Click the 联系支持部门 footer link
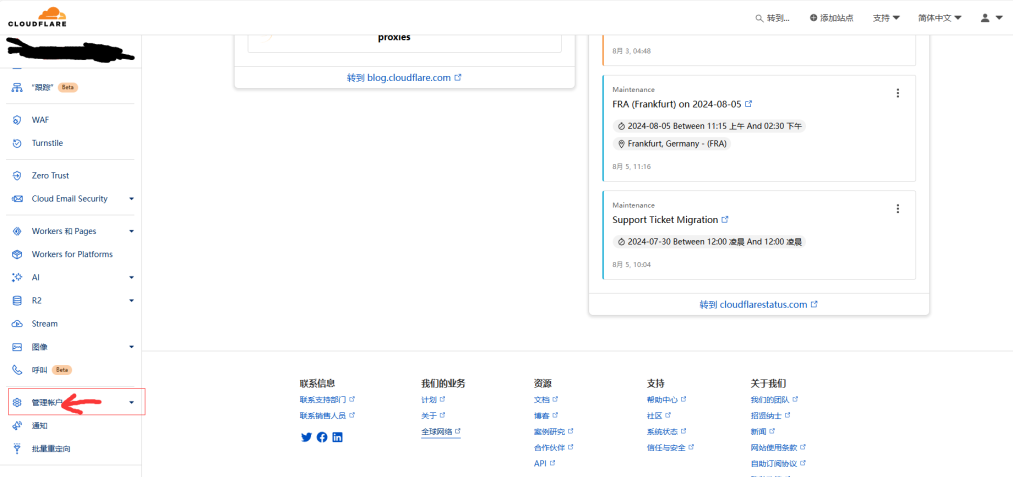 coord(328,399)
